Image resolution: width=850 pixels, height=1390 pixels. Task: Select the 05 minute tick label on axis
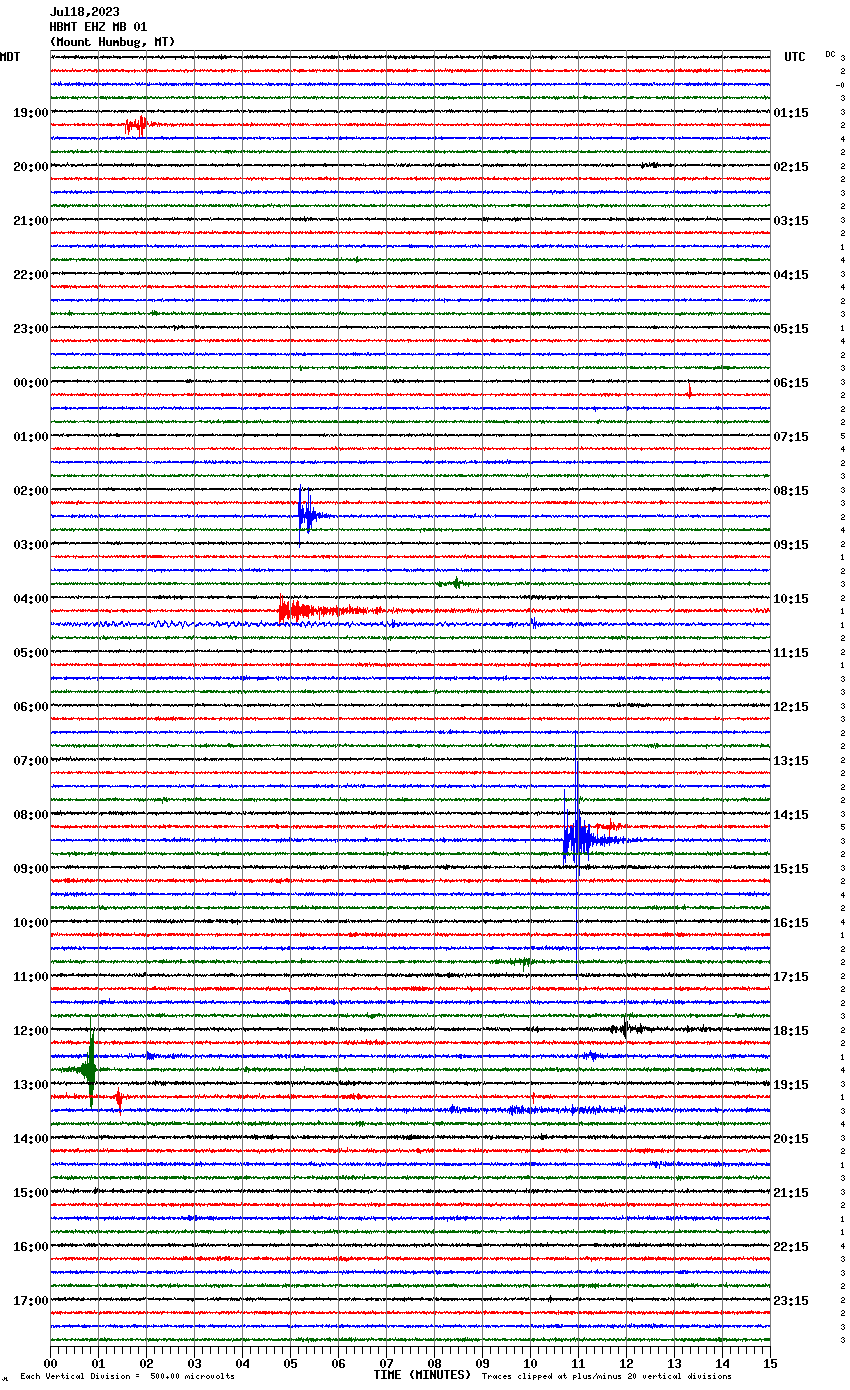point(290,1363)
